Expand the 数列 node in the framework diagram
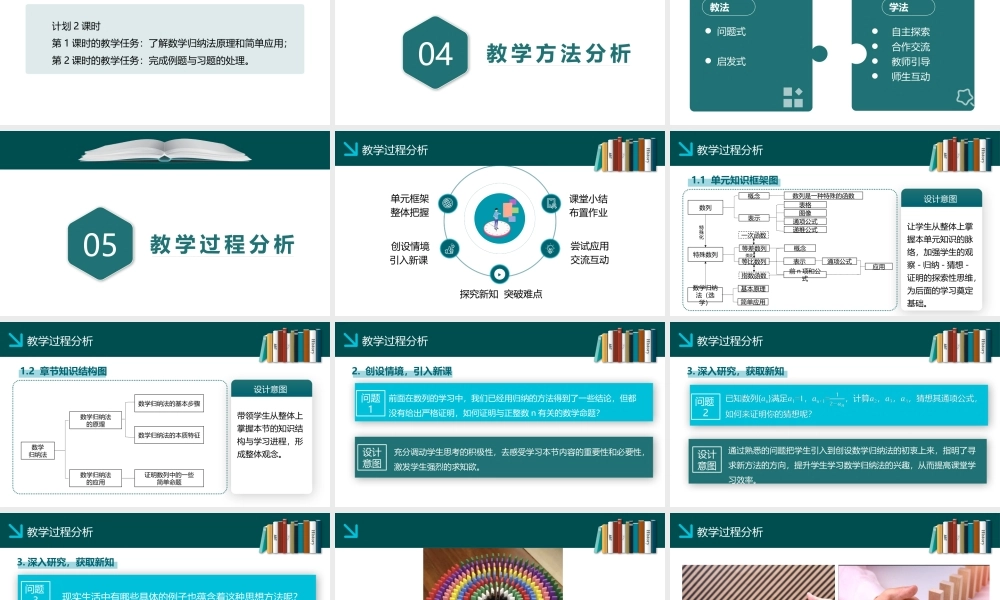This screenshot has width=1000, height=600. [x=703, y=207]
